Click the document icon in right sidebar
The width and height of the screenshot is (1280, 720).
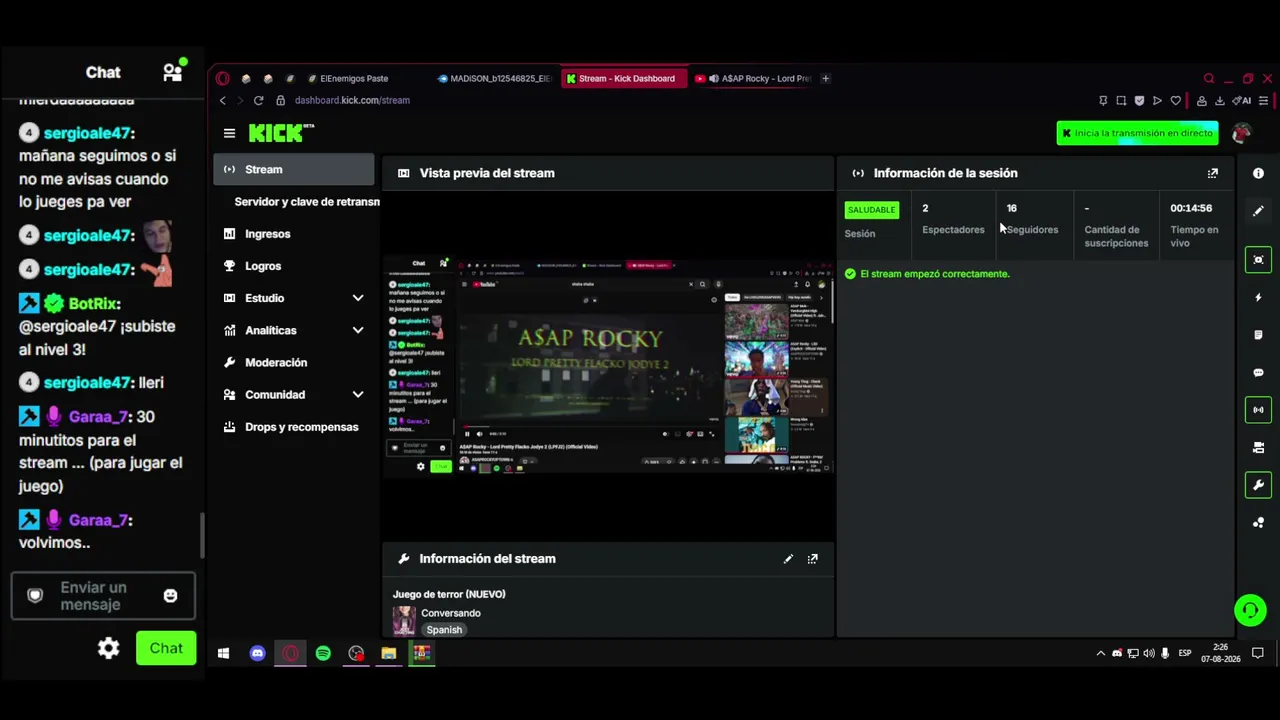1258,335
